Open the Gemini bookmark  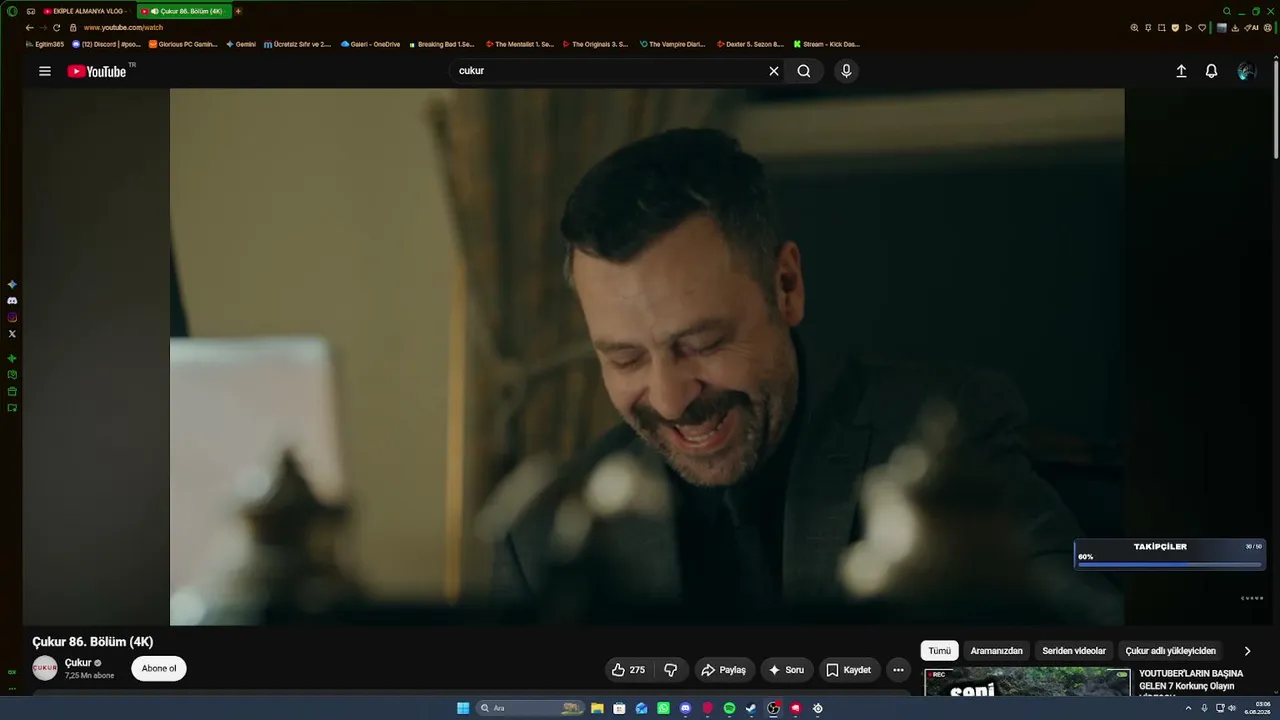click(241, 44)
